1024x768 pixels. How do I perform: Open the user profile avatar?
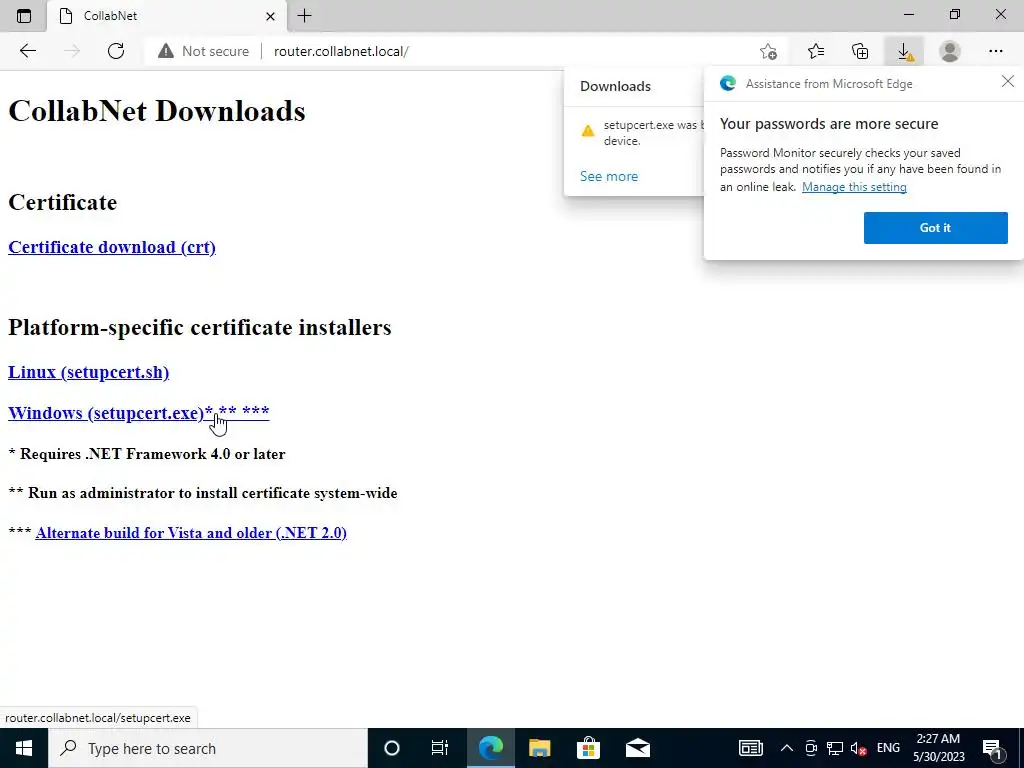950,51
